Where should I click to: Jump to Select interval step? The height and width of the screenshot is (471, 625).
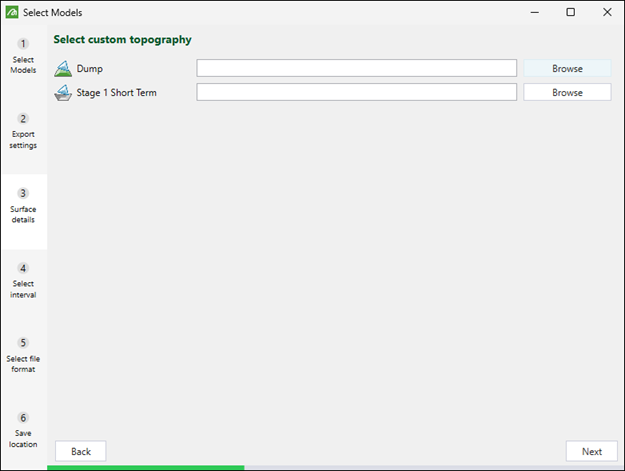(x=24, y=287)
